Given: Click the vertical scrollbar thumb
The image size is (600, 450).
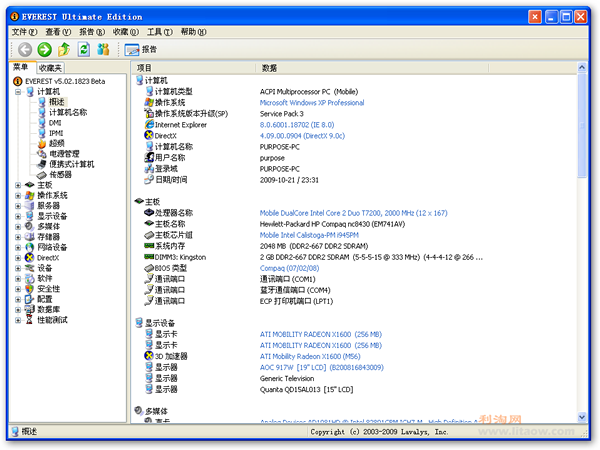Looking at the screenshot, I should tap(582, 126).
